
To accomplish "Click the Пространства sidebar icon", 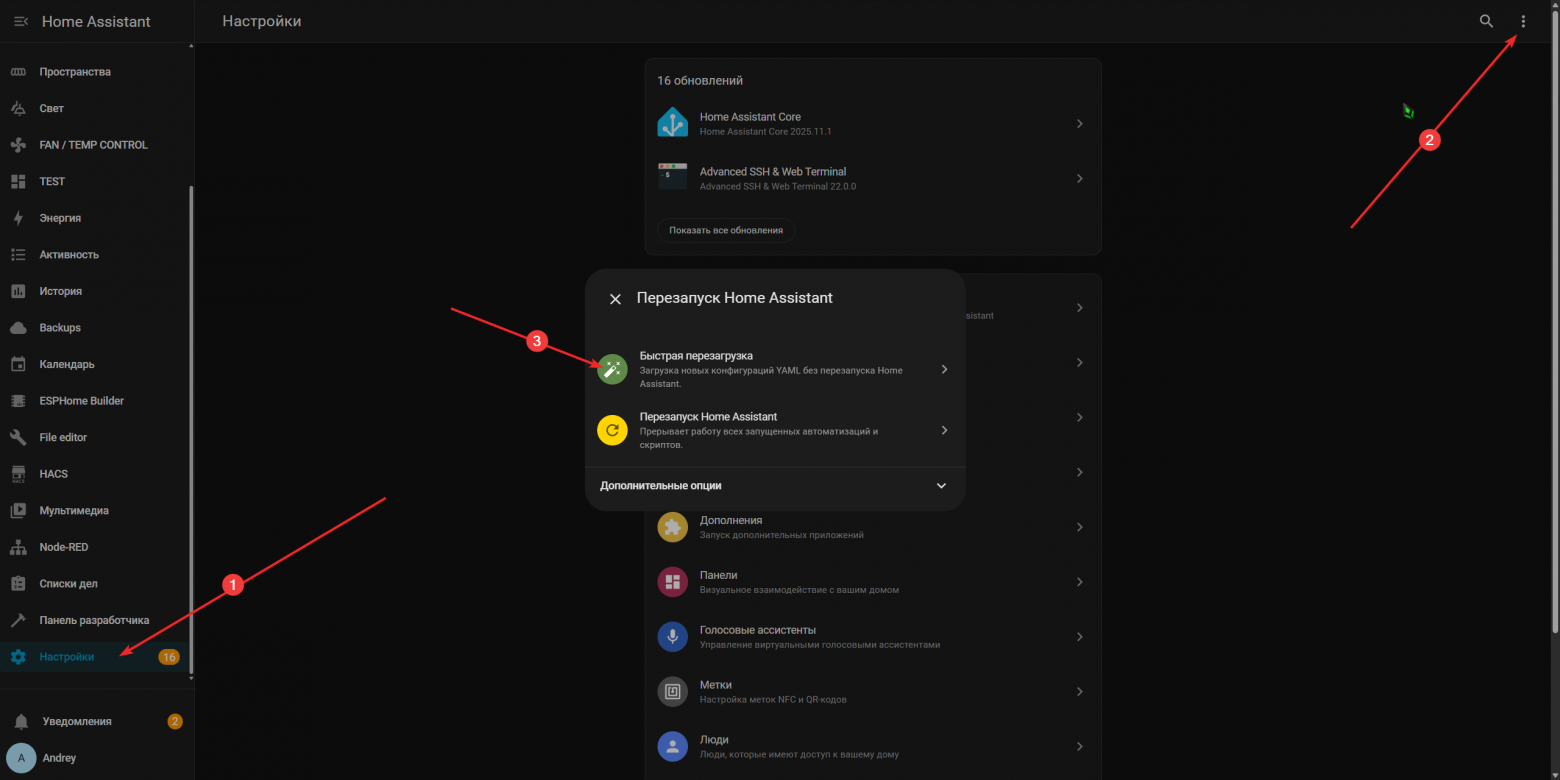I will pyautogui.click(x=18, y=72).
